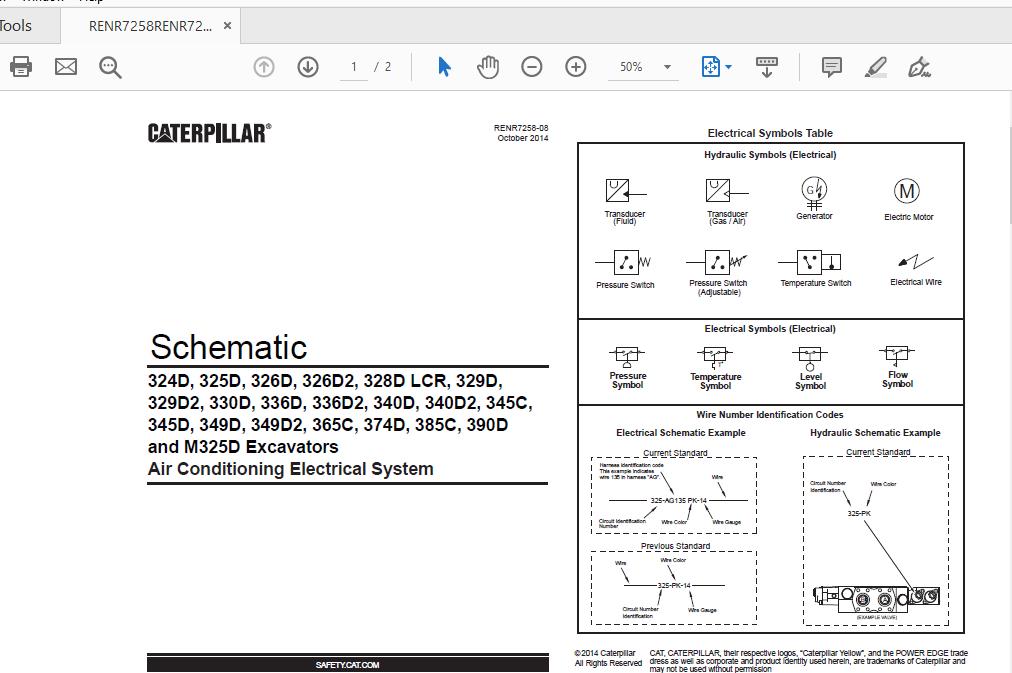Switch to the Tools tab
The width and height of the screenshot is (1012, 673).
15,26
